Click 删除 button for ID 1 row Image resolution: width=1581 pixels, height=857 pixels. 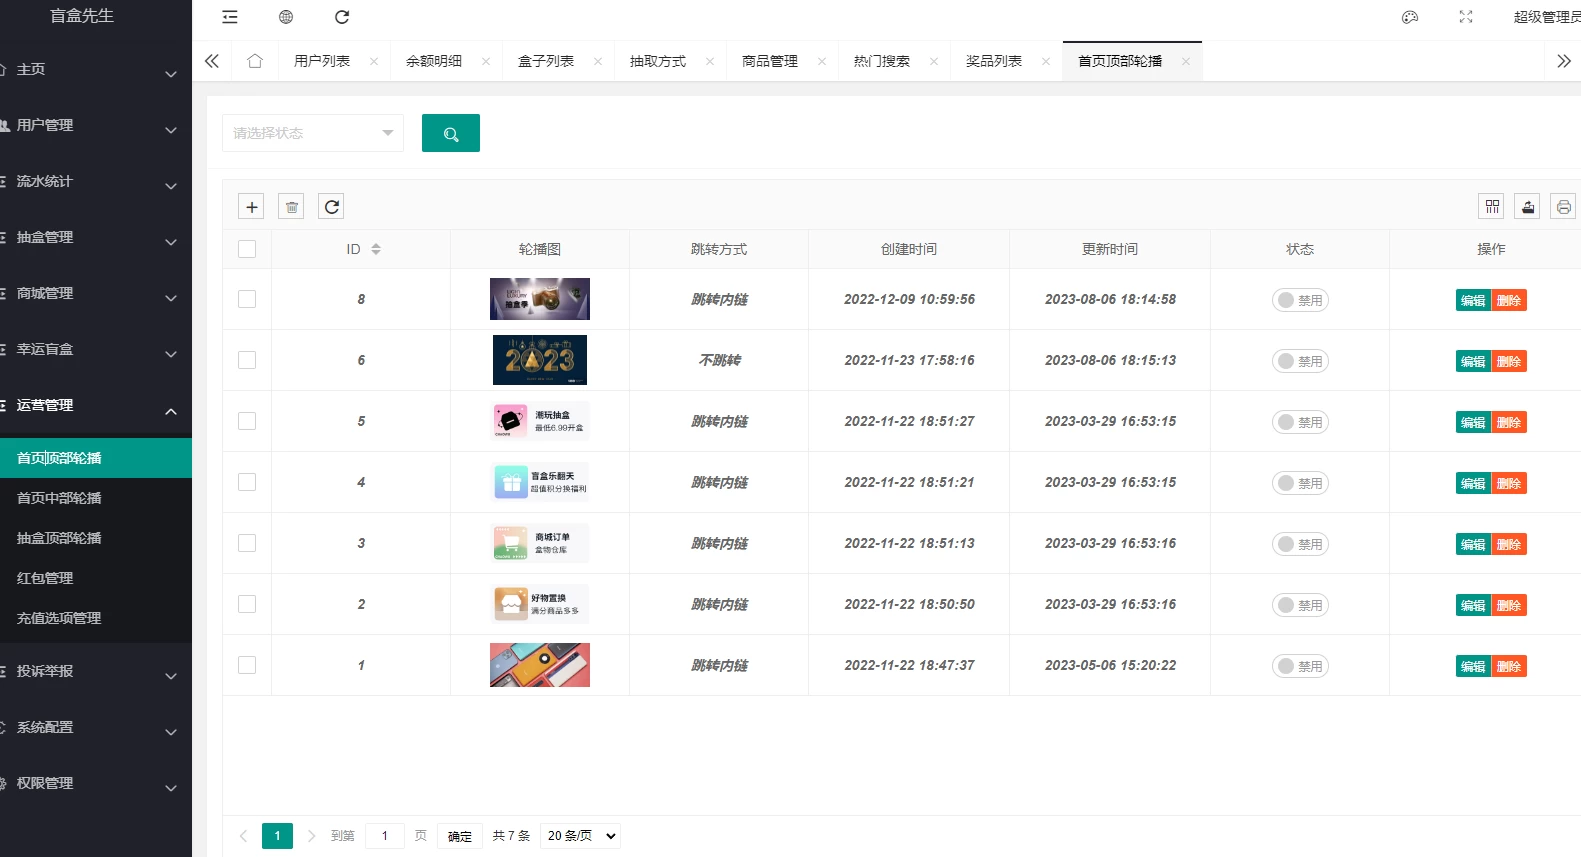click(1509, 666)
